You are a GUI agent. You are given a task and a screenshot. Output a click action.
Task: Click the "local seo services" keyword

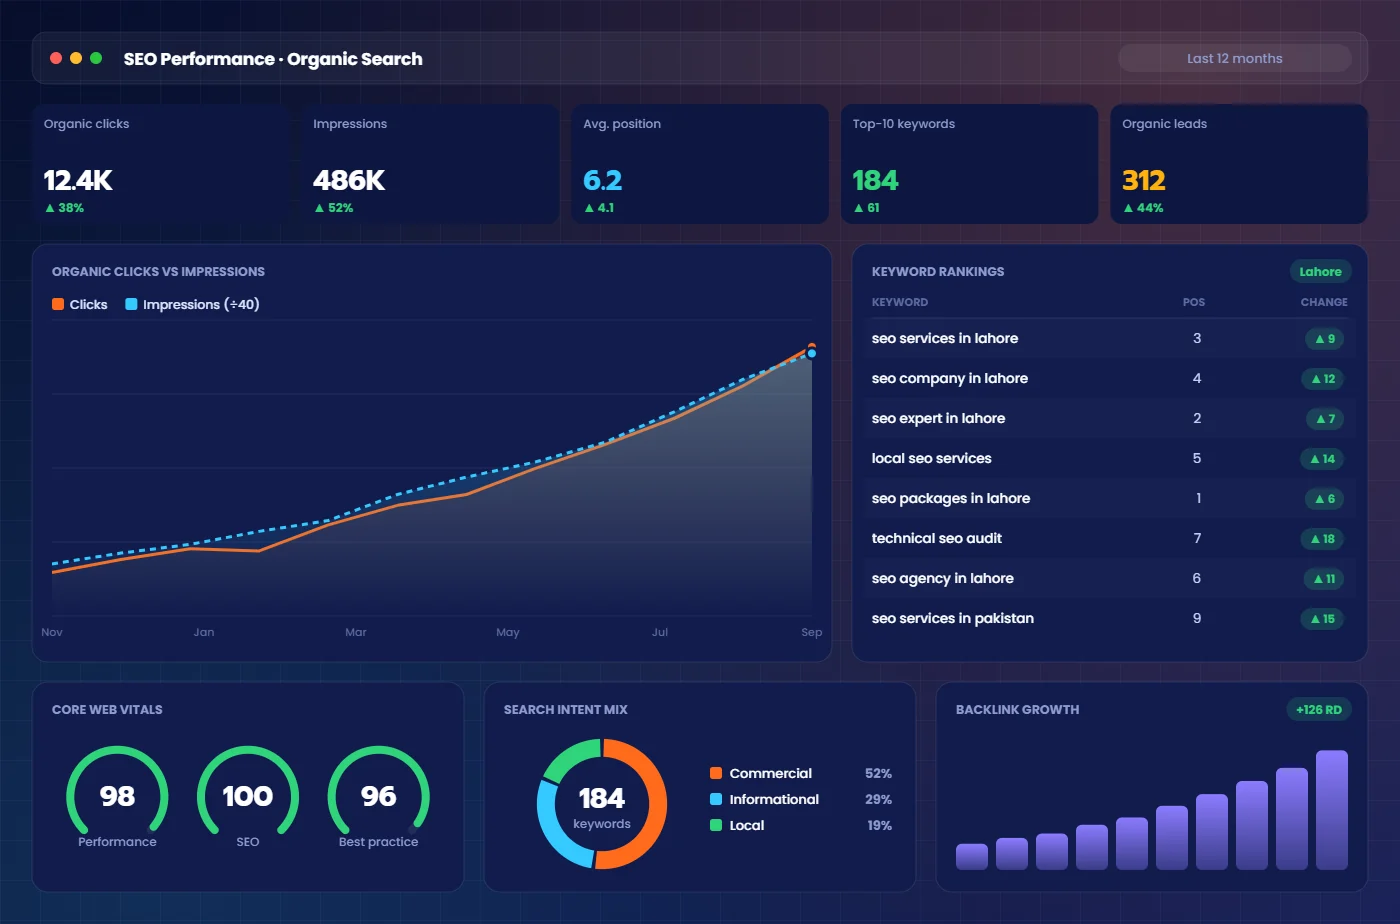pyautogui.click(x=932, y=458)
